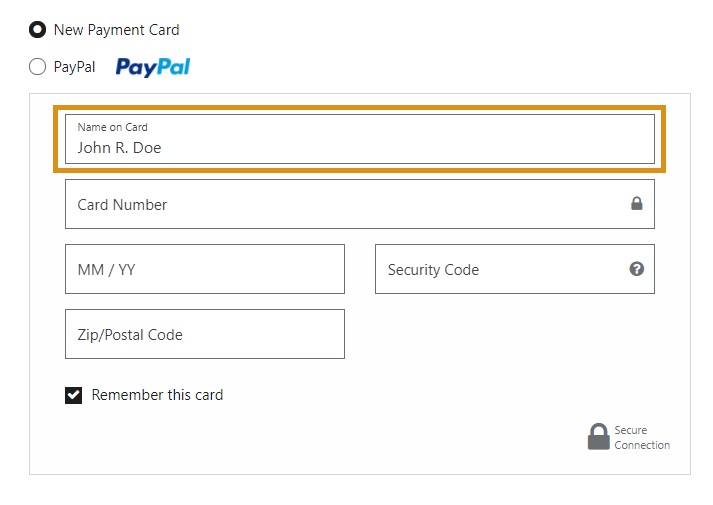Choose the PayPal radio button
Viewport: 713px width, 505px height.
[x=38, y=67]
